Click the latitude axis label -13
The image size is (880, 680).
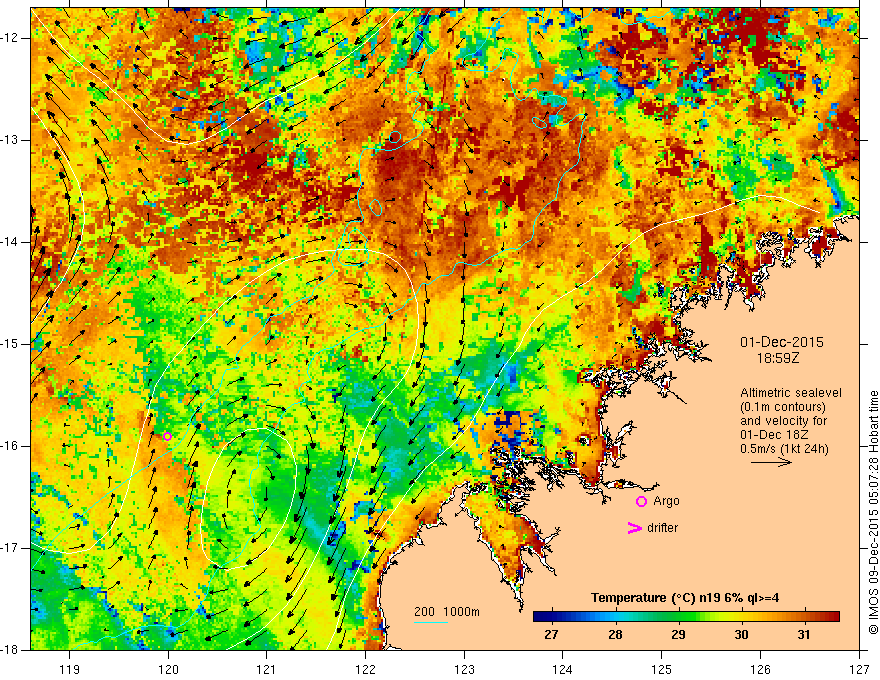tap(10, 140)
